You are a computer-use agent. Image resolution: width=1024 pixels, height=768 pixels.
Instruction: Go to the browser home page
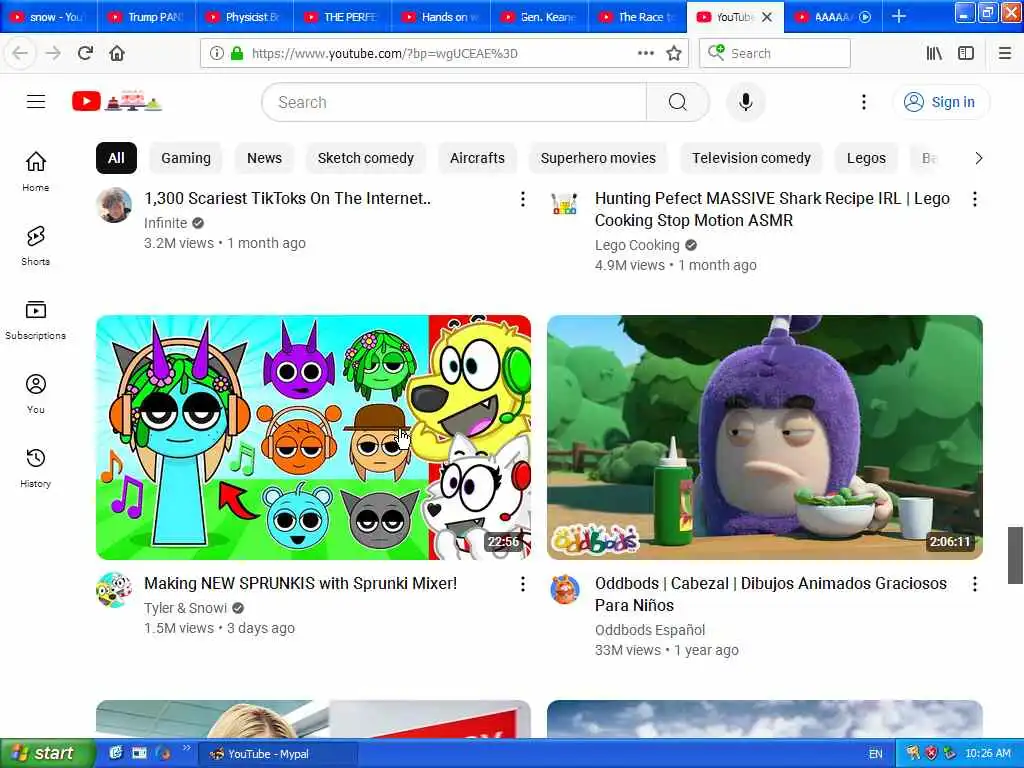[117, 53]
